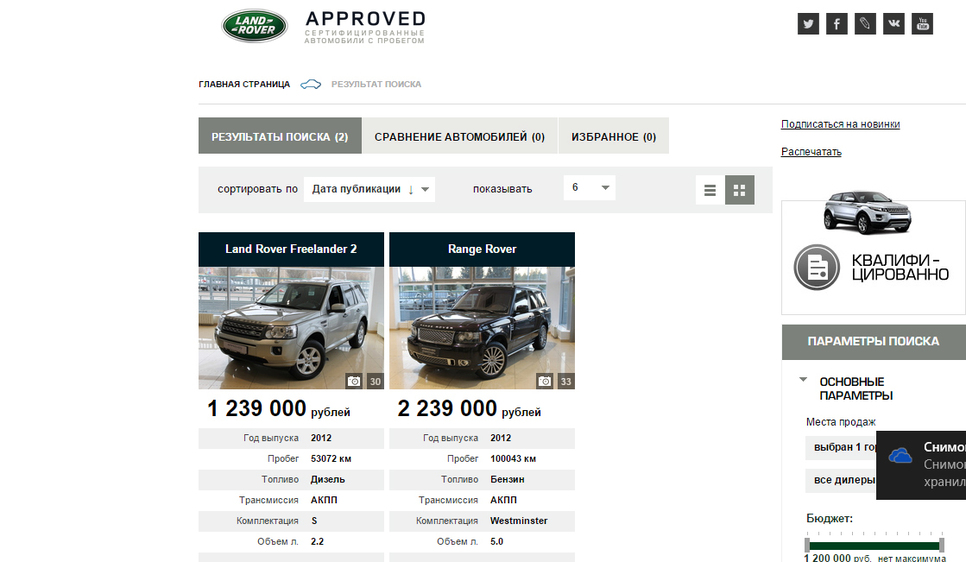966x562 pixels.
Task: Open the silver Freelander 2 photo
Action: point(291,328)
